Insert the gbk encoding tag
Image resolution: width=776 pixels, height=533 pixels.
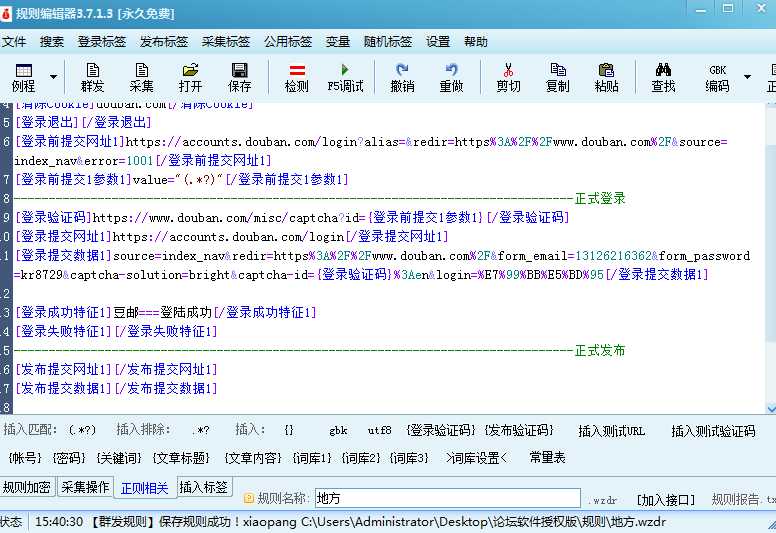[338, 430]
